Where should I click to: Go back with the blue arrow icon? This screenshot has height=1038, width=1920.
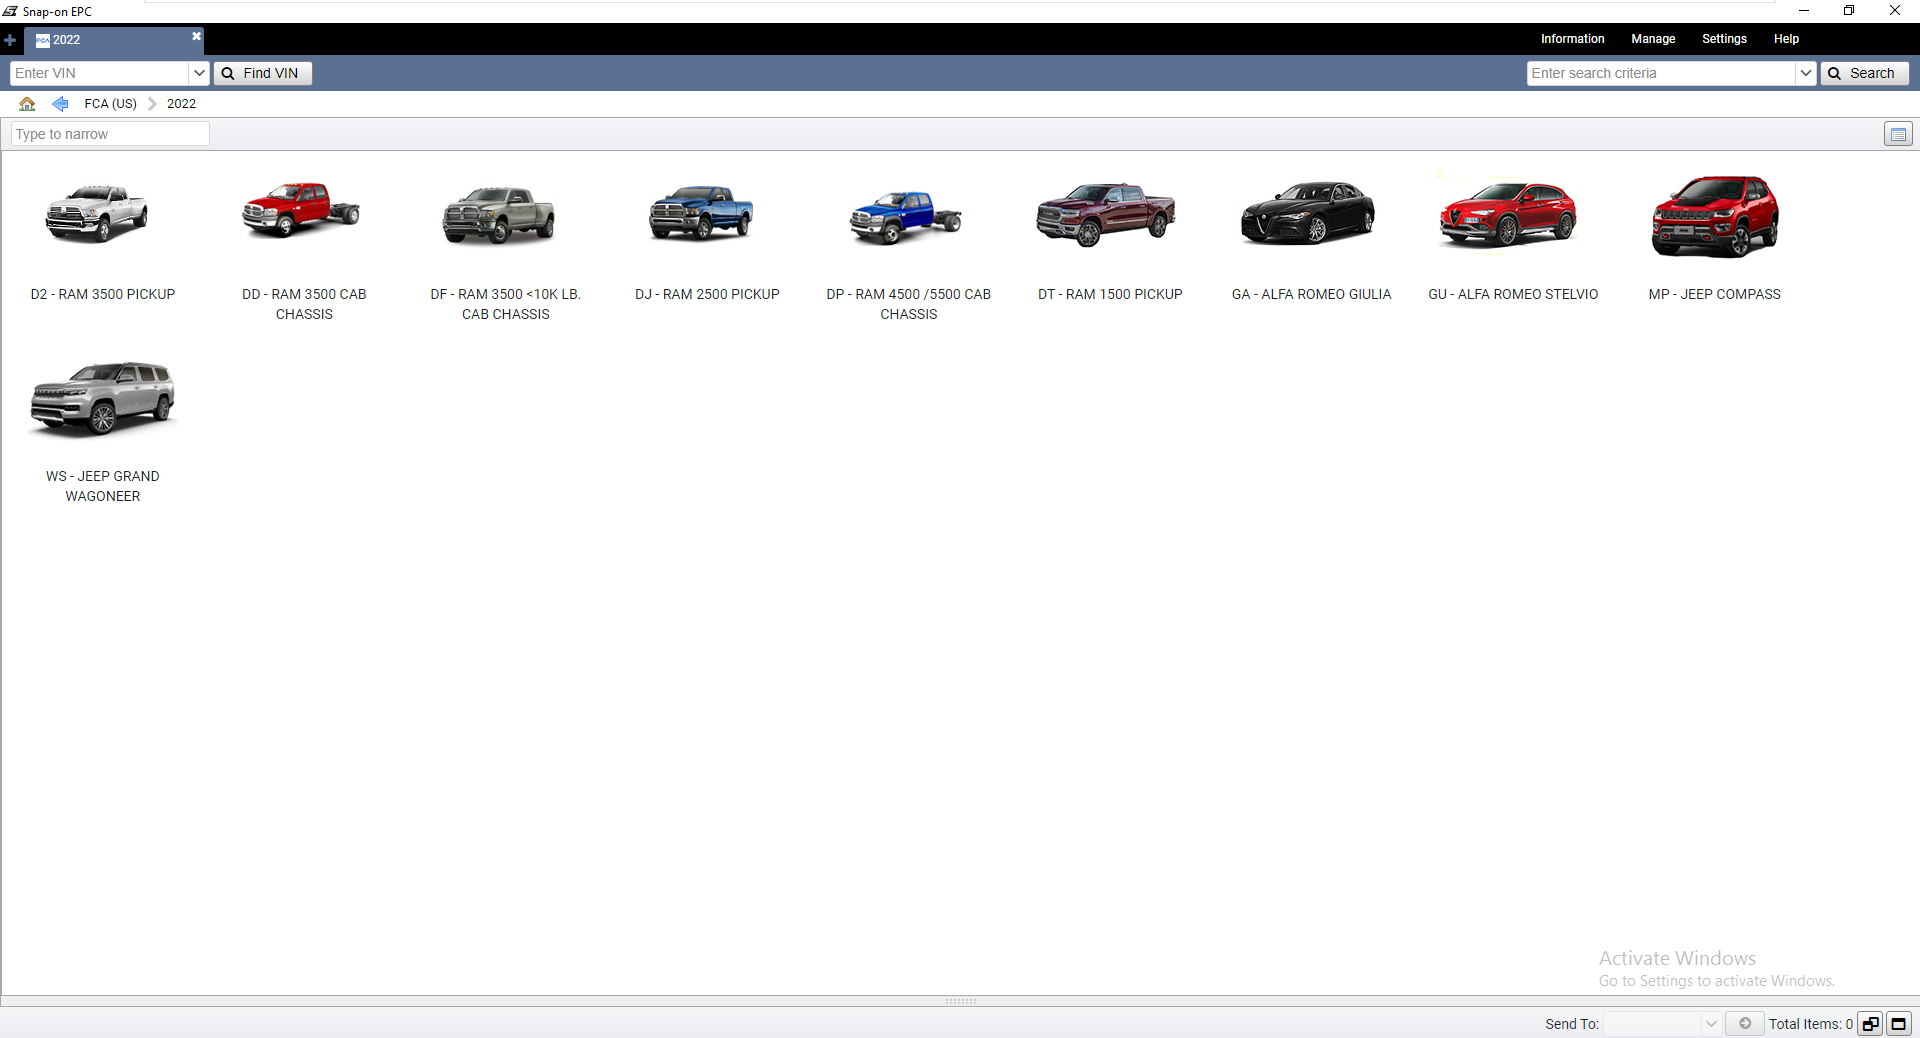(60, 103)
